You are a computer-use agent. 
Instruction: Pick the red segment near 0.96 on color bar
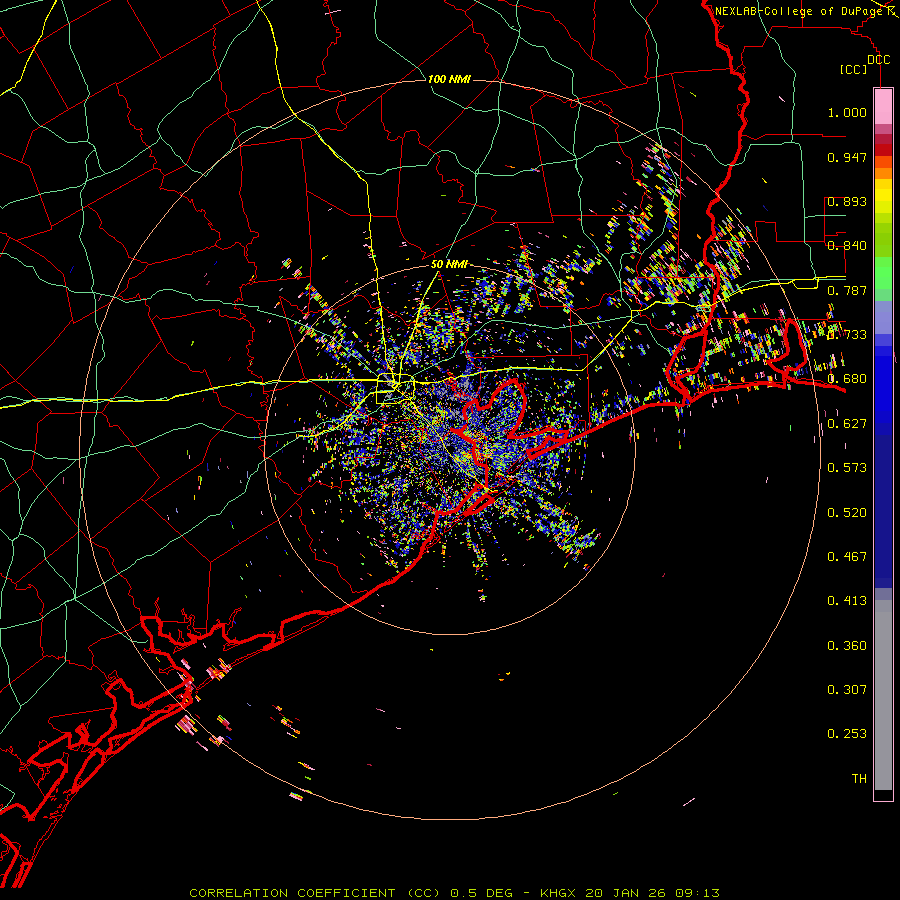883,150
